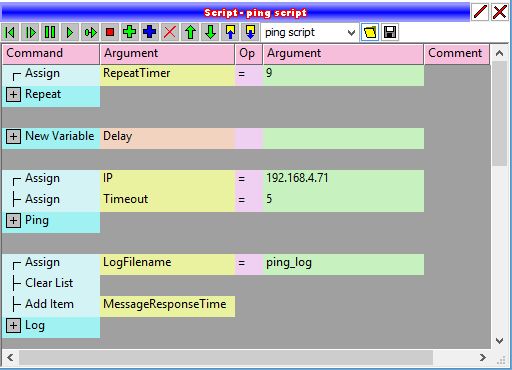
Task: Stop the script with the red square
Action: pyautogui.click(x=110, y=32)
